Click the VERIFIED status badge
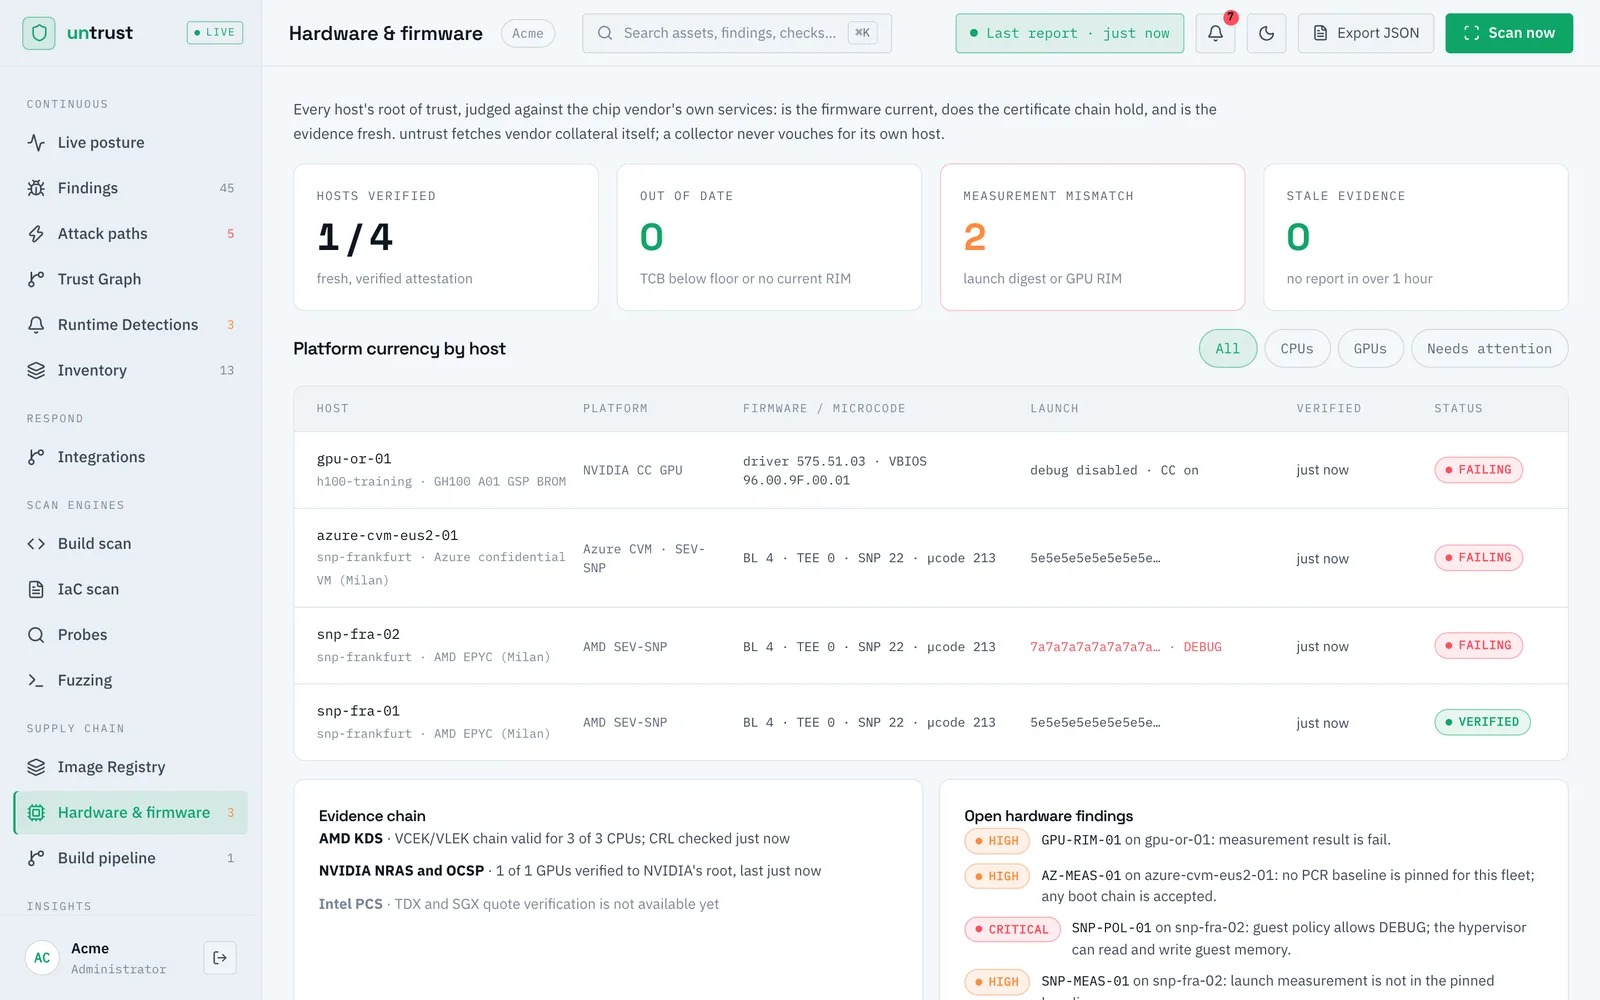1600x1000 pixels. click(x=1482, y=722)
